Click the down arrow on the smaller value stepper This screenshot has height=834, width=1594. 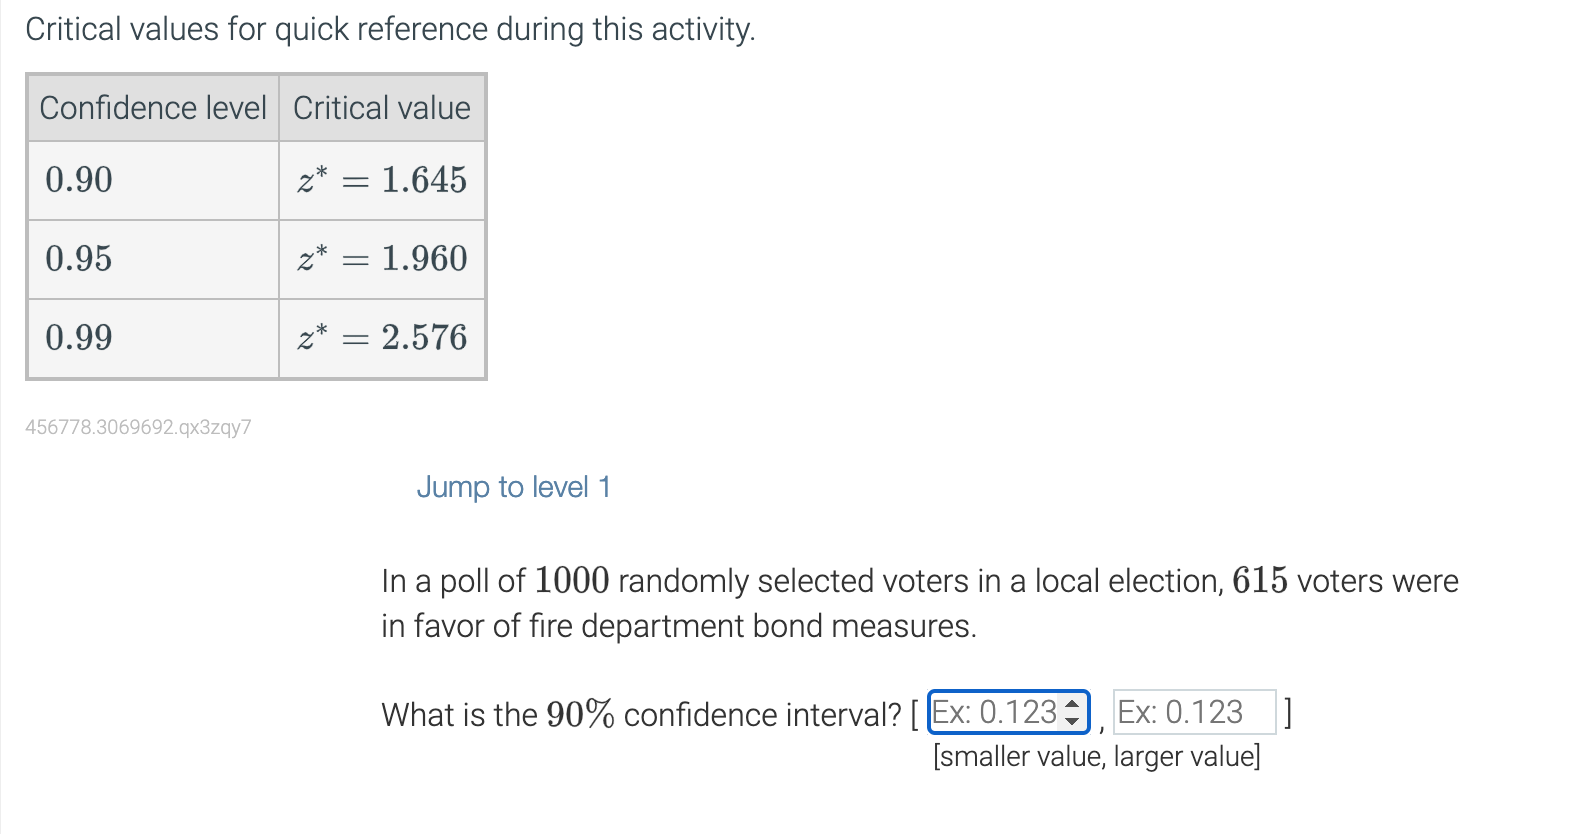[1072, 720]
